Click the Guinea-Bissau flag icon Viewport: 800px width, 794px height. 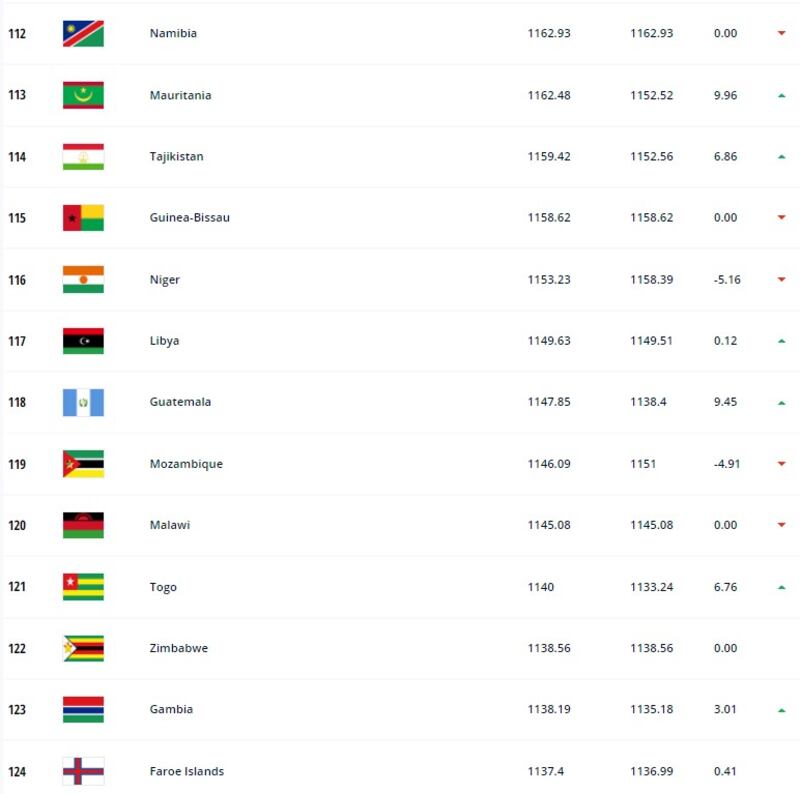[83, 218]
